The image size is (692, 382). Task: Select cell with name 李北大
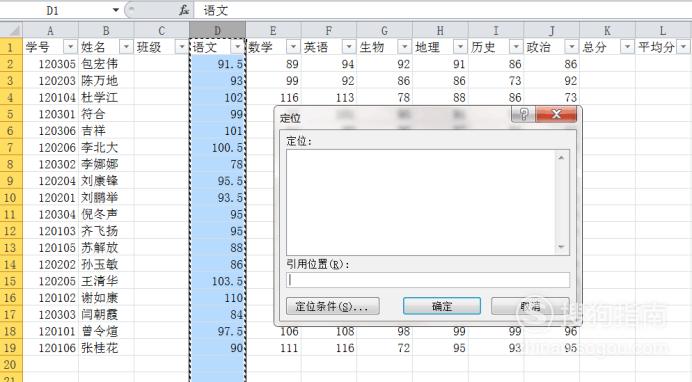click(106, 147)
